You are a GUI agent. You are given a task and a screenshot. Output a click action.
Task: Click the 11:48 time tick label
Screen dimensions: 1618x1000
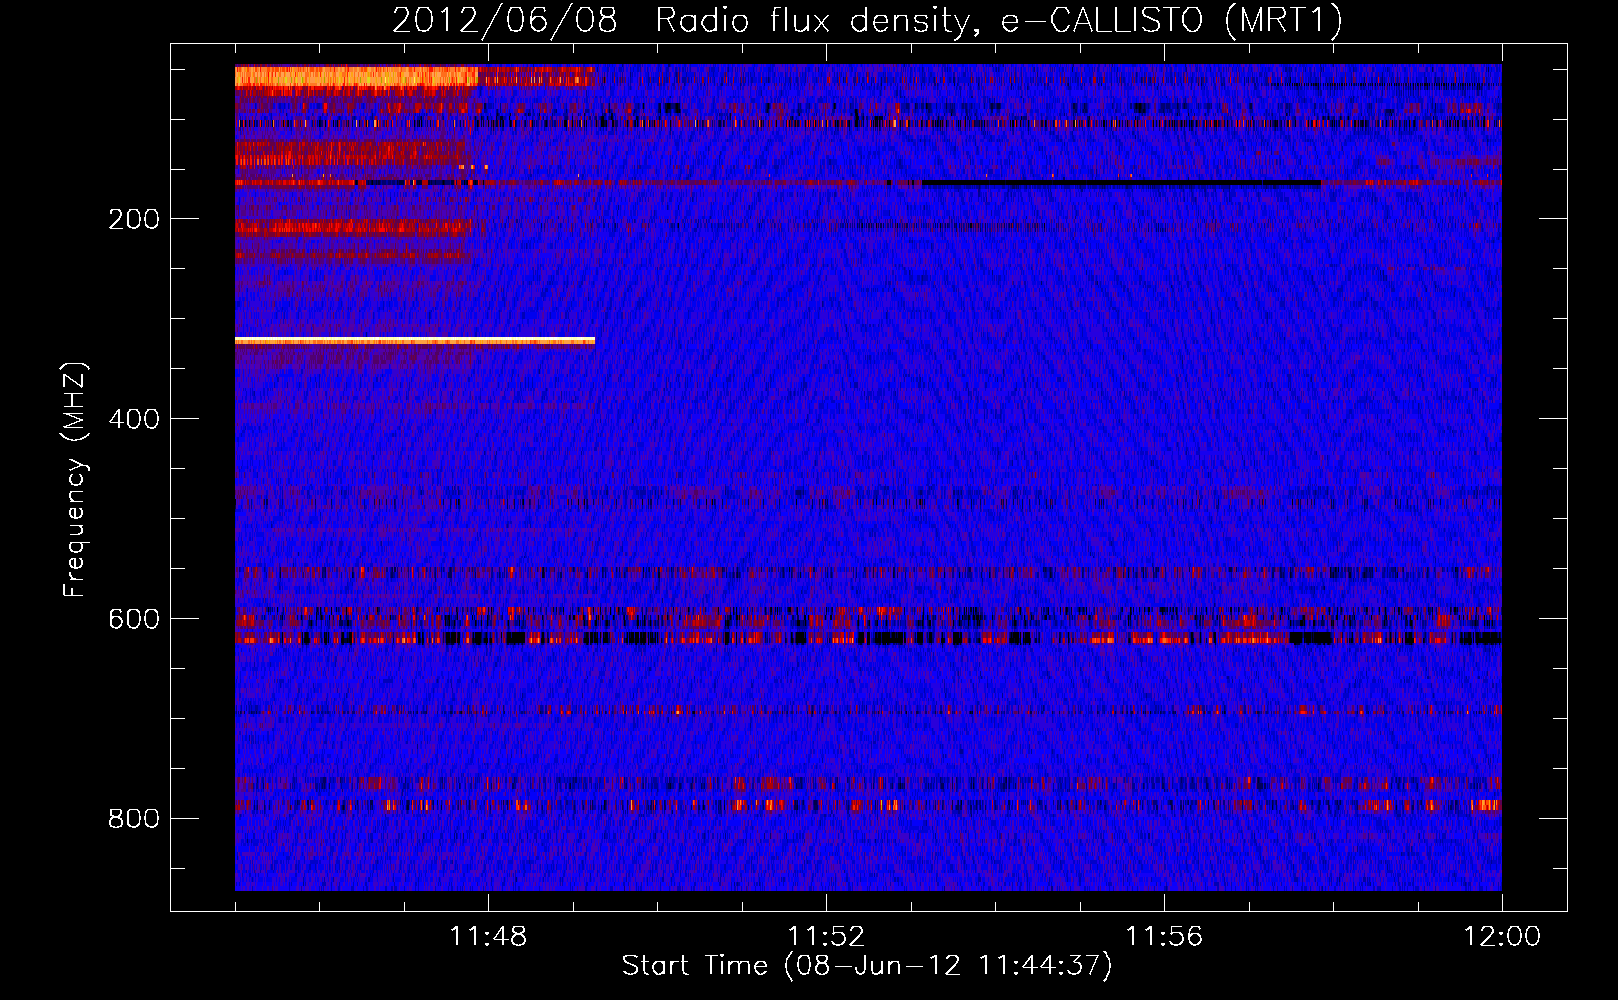(488, 937)
